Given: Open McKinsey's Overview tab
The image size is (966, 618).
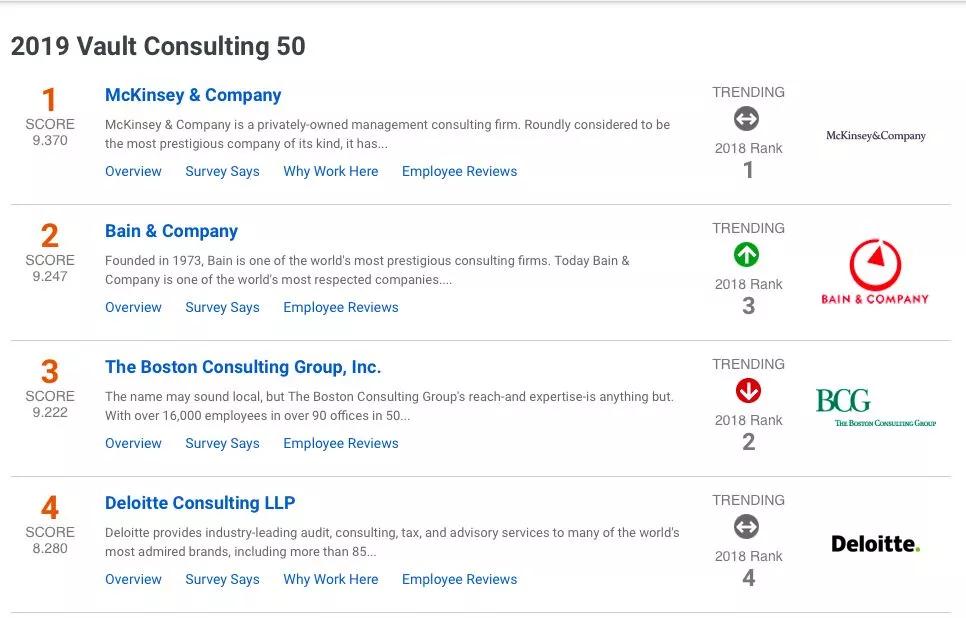Looking at the screenshot, I should click(133, 171).
